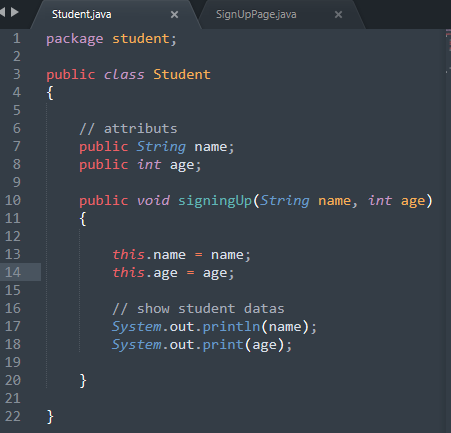
Task: Click line number 3 in gutter
Action: (17, 74)
